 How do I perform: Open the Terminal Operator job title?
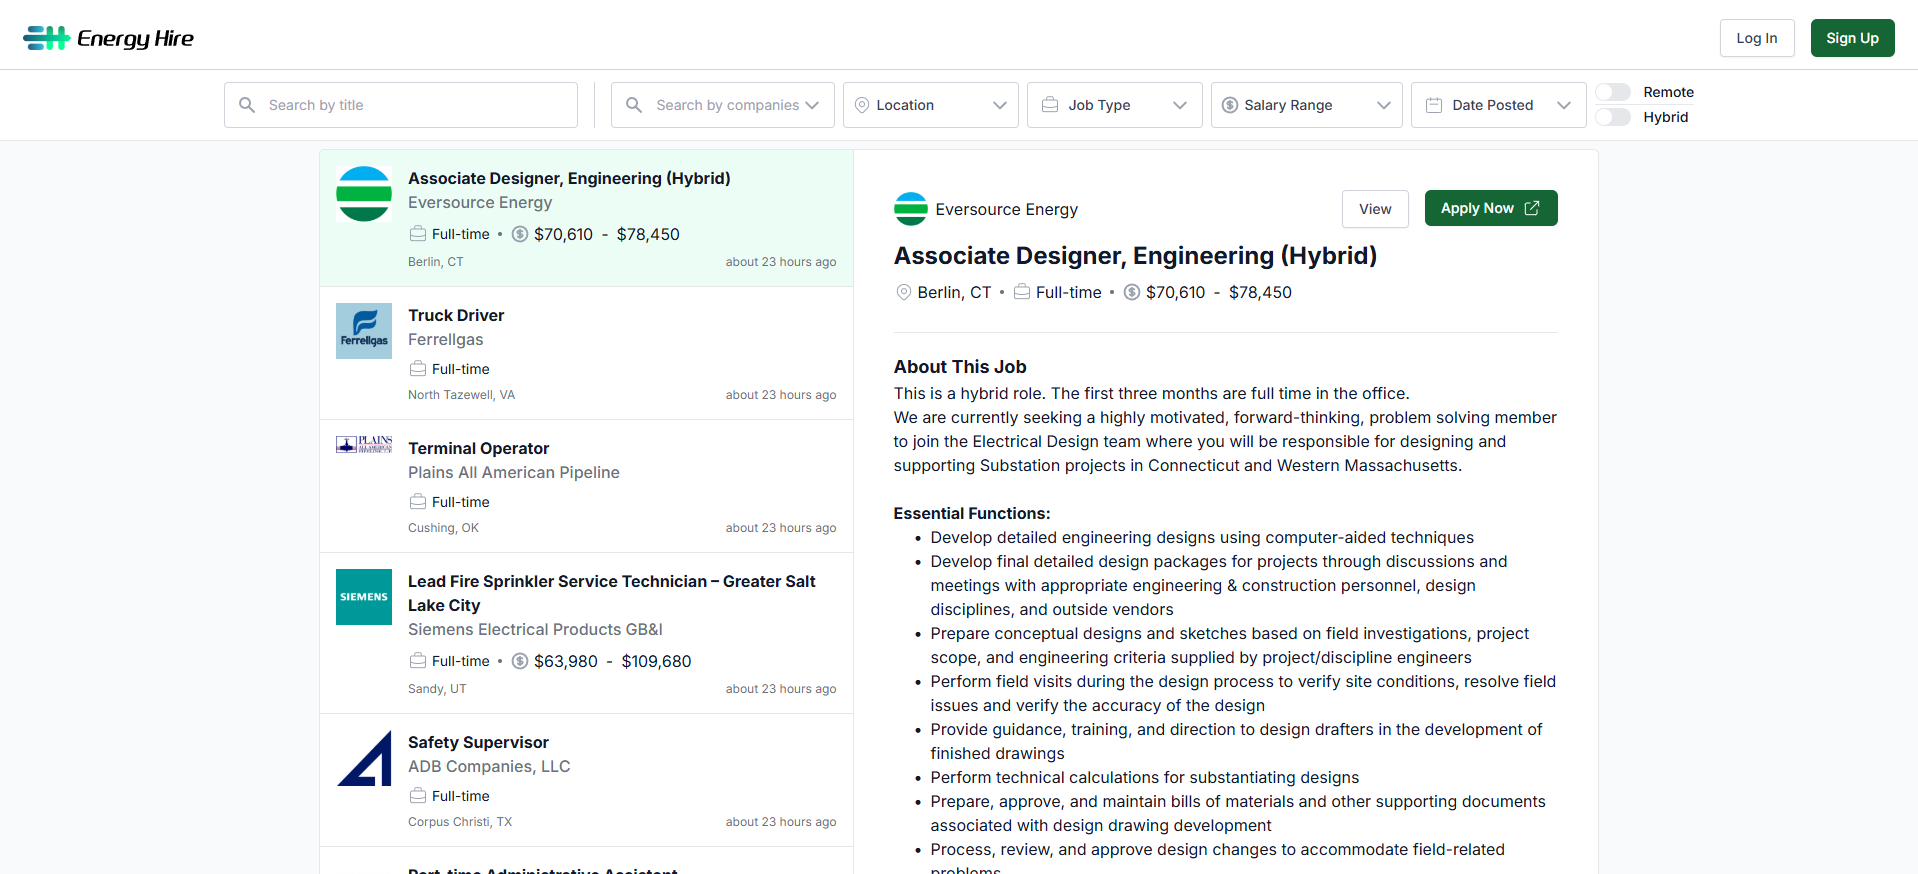(478, 448)
